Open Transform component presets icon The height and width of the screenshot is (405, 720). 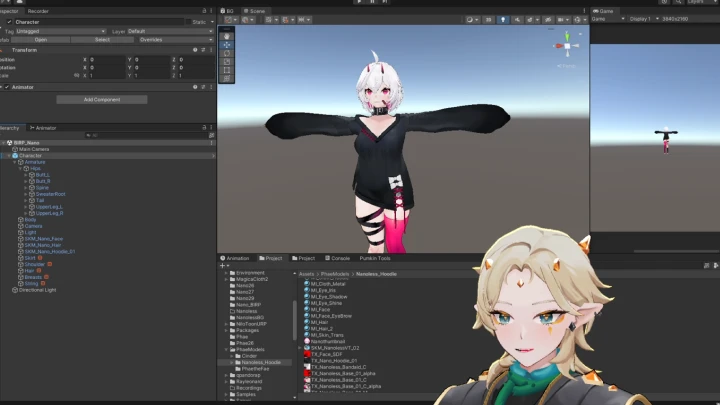203,50
